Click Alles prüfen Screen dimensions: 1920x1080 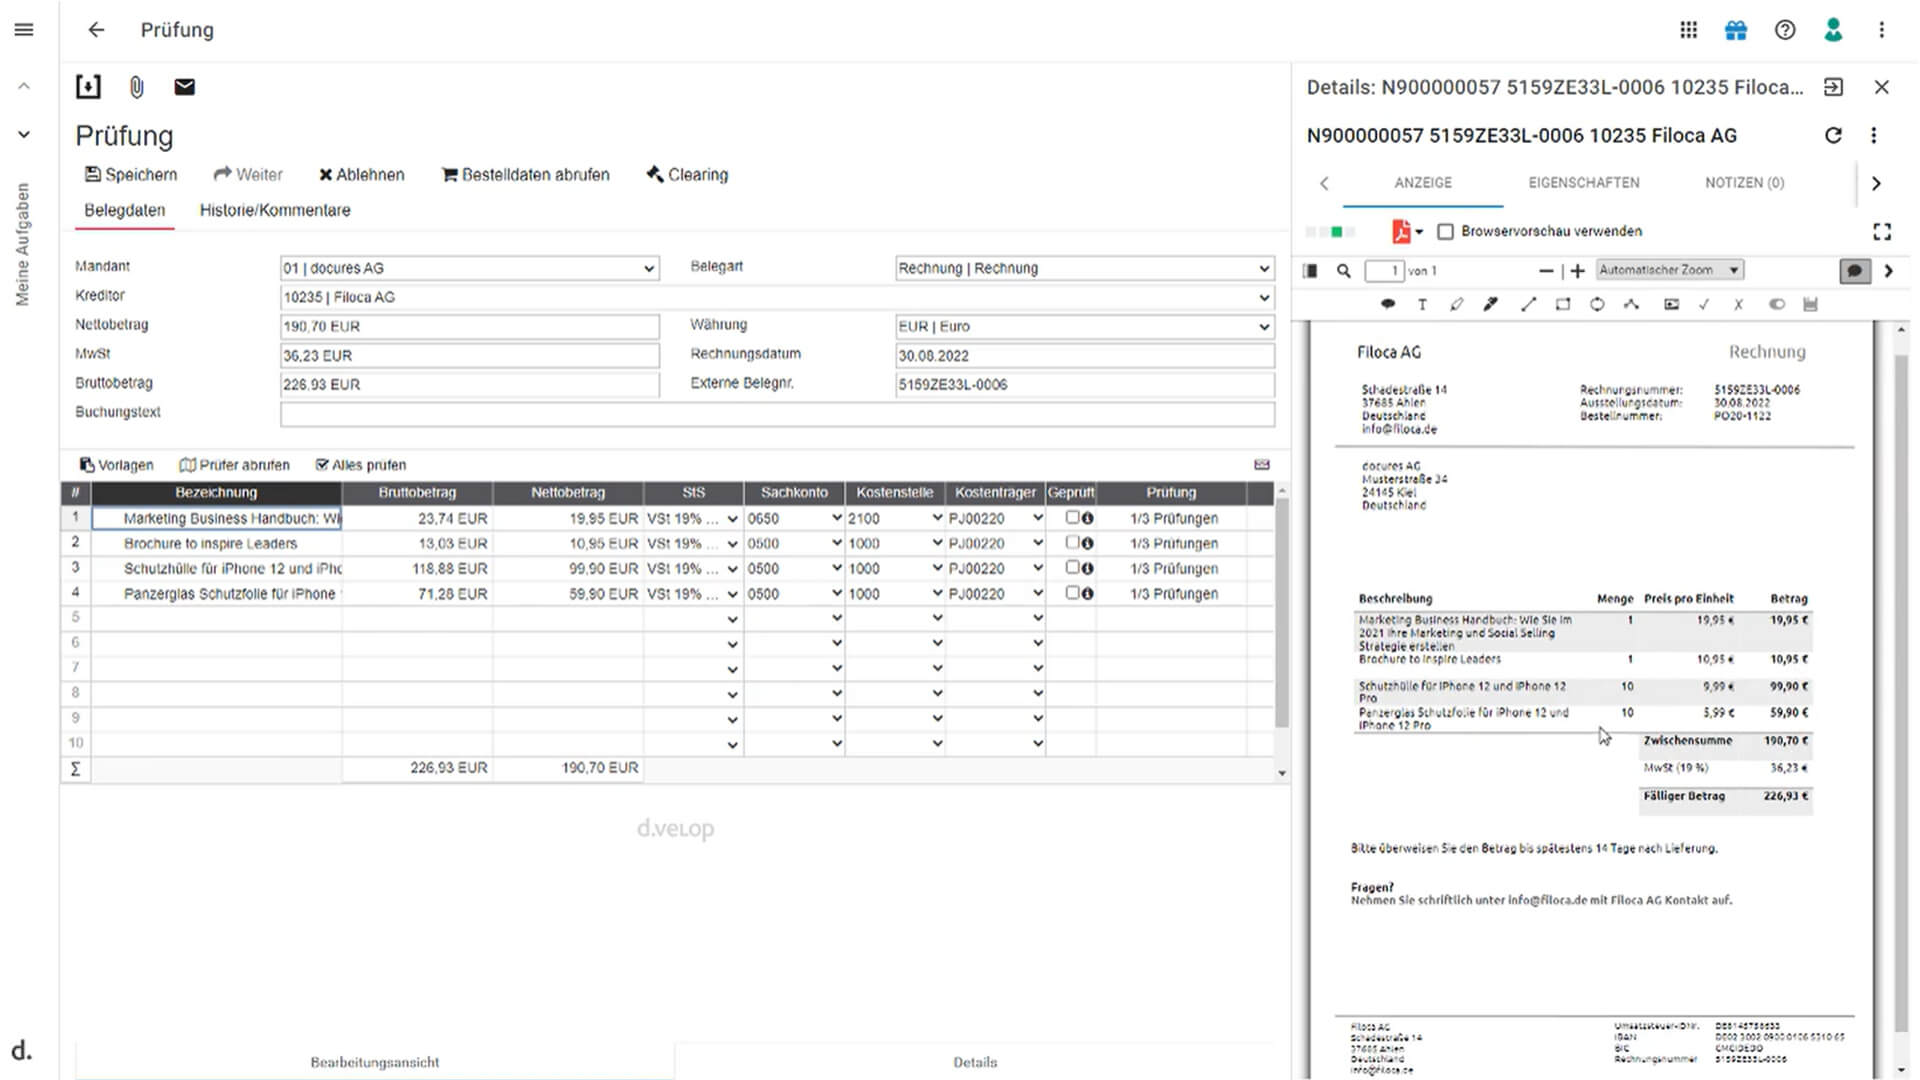(x=361, y=465)
